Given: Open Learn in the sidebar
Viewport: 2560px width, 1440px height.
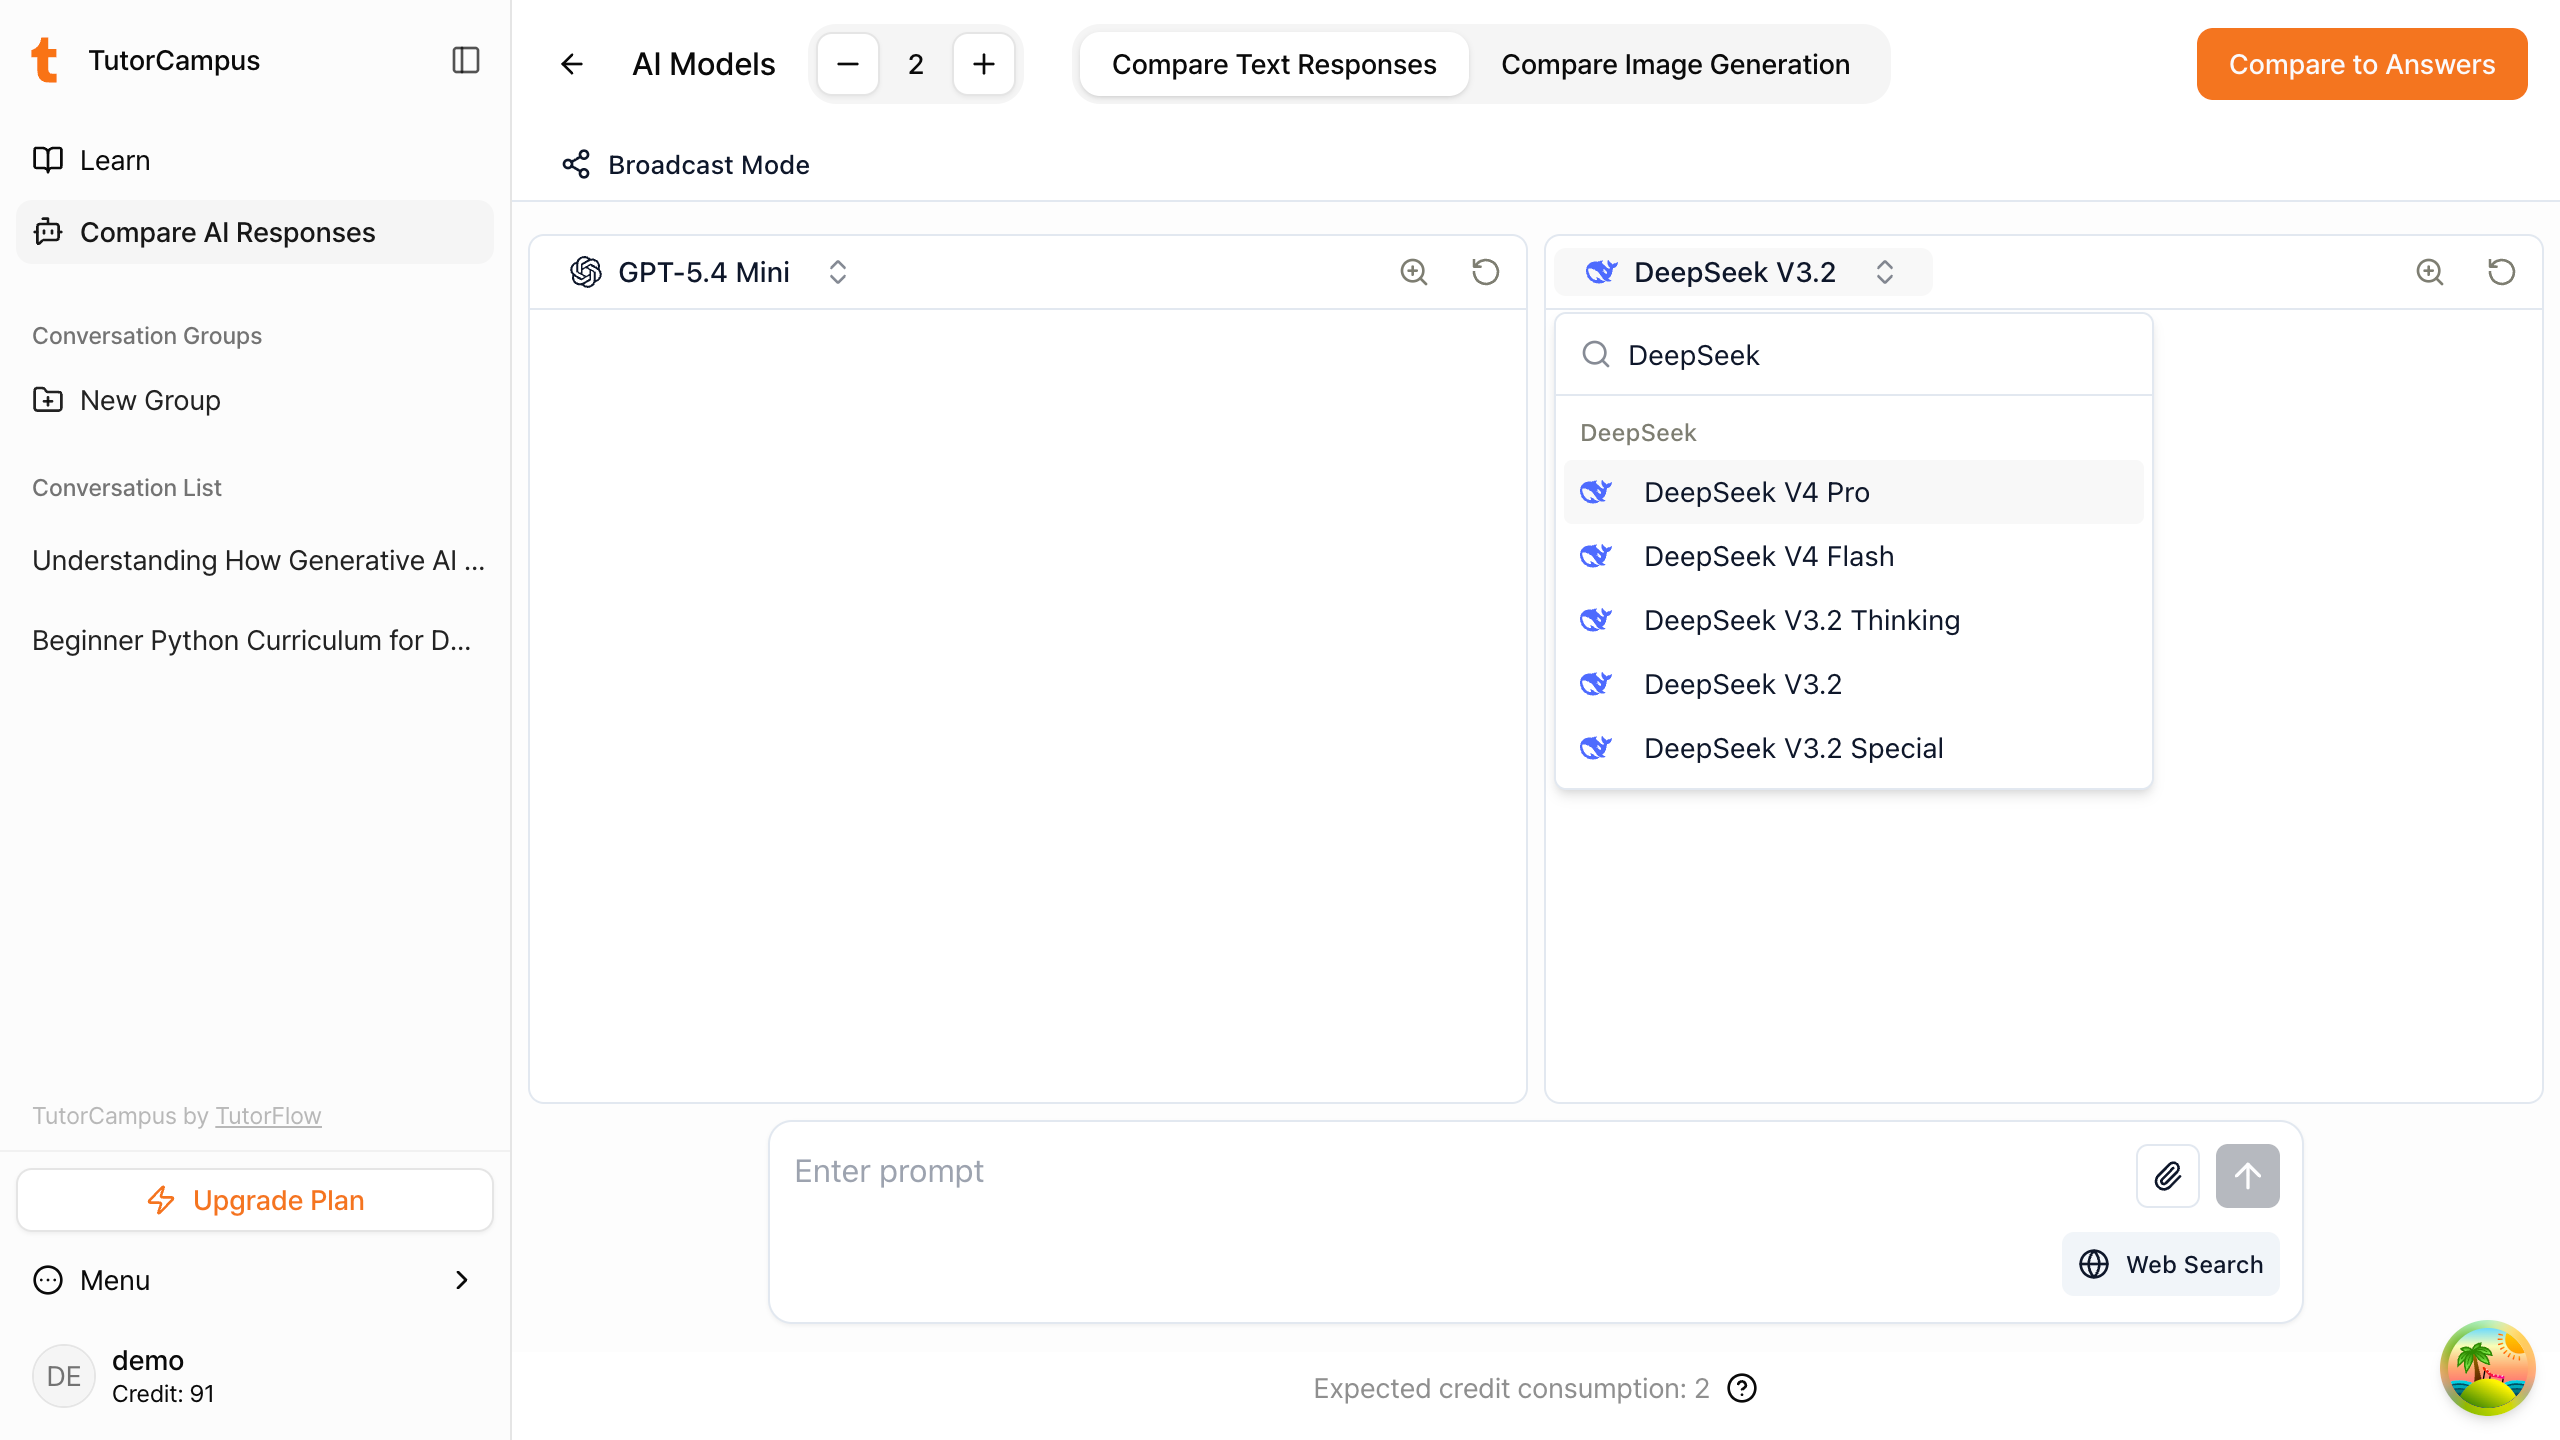Looking at the screenshot, I should (x=255, y=160).
